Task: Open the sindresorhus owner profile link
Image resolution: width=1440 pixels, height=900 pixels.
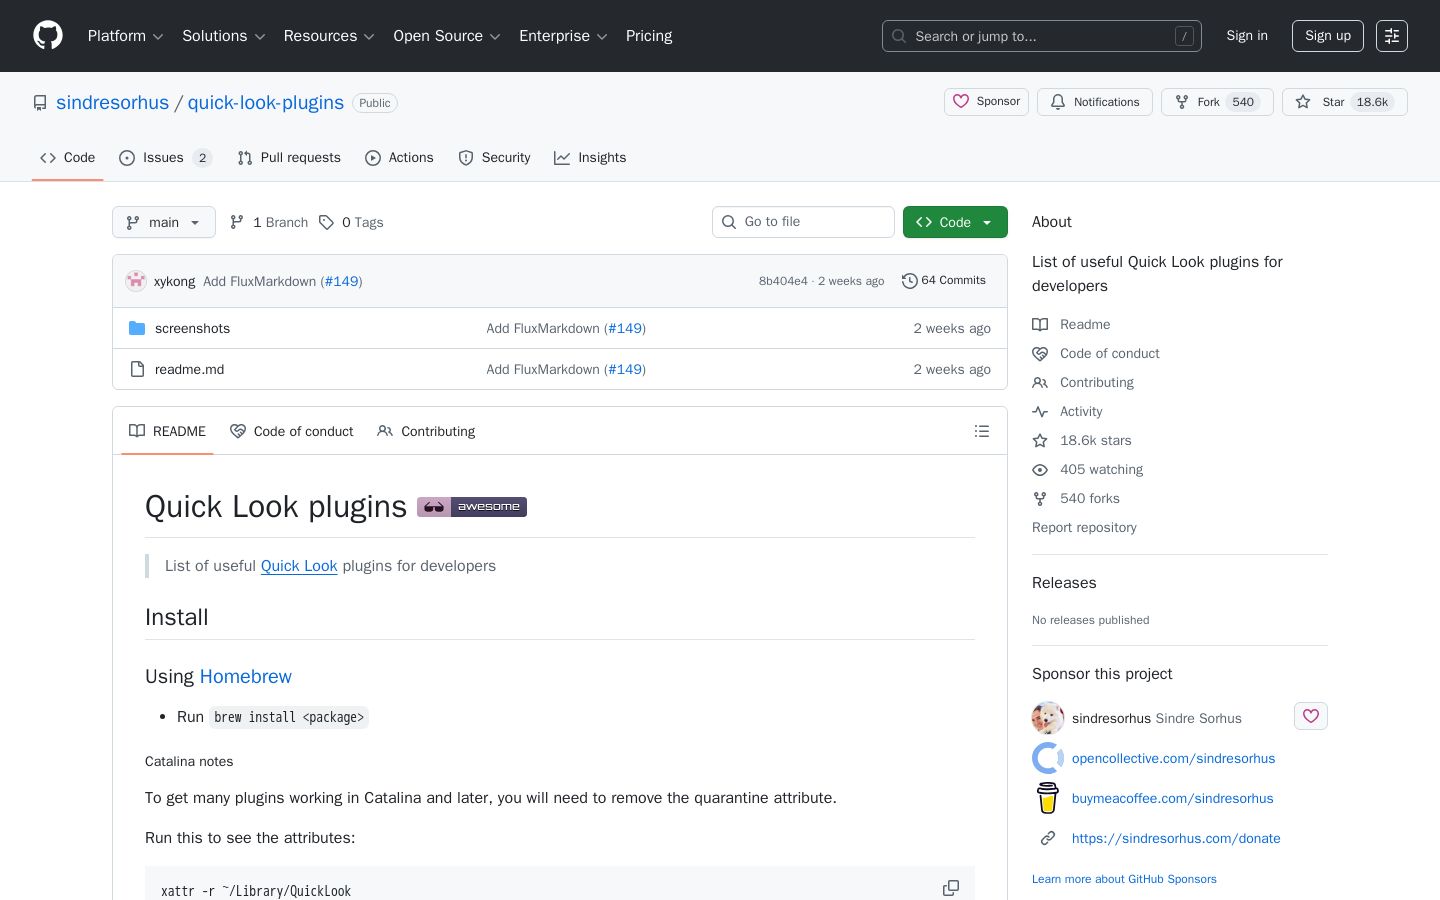Action: pyautogui.click(x=112, y=103)
